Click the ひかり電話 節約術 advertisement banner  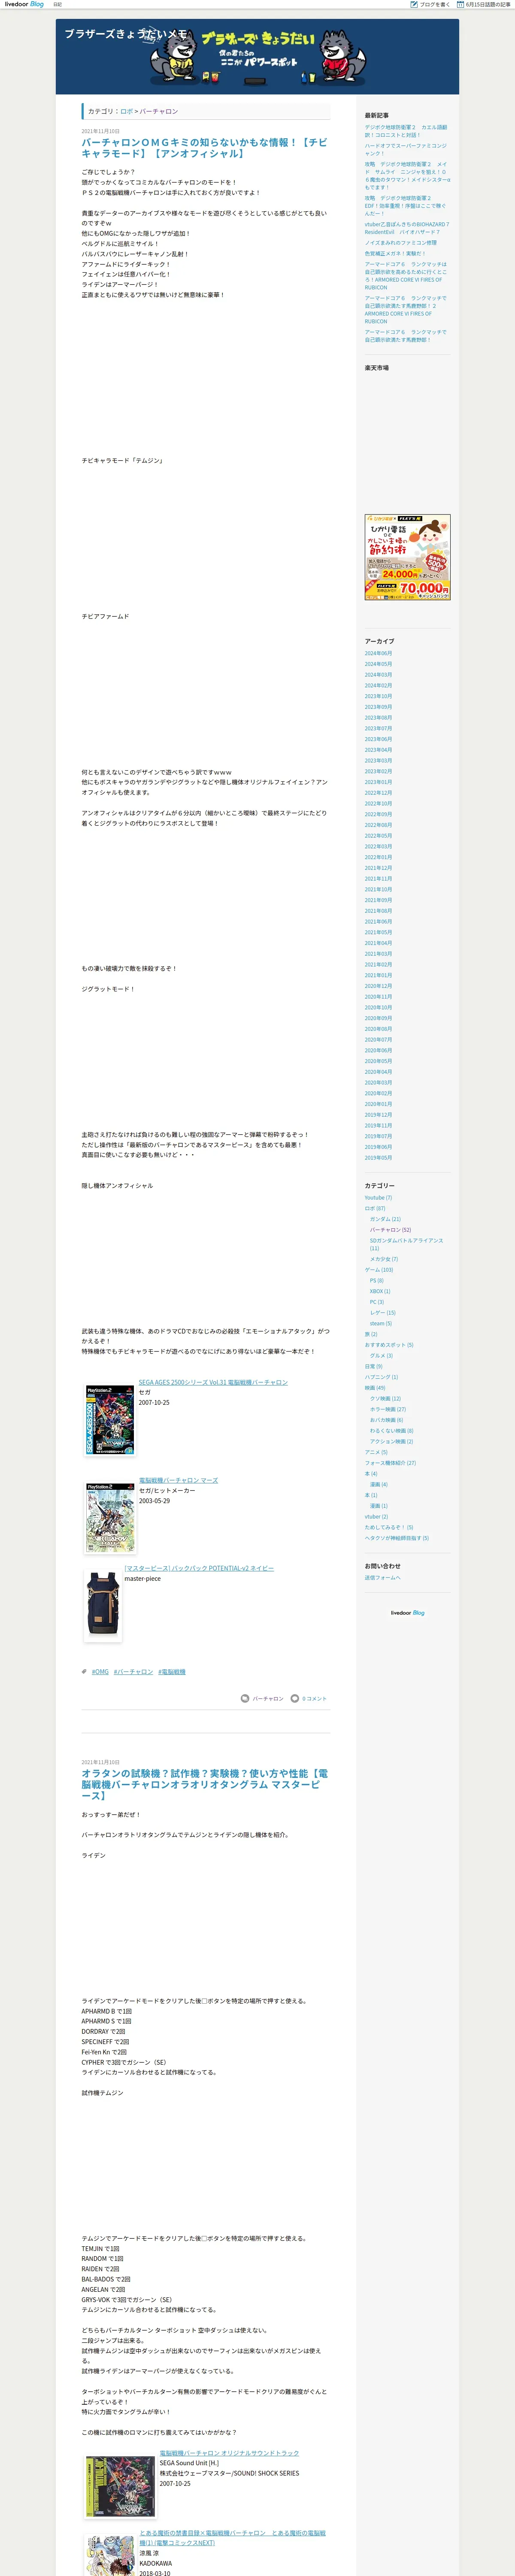(407, 557)
